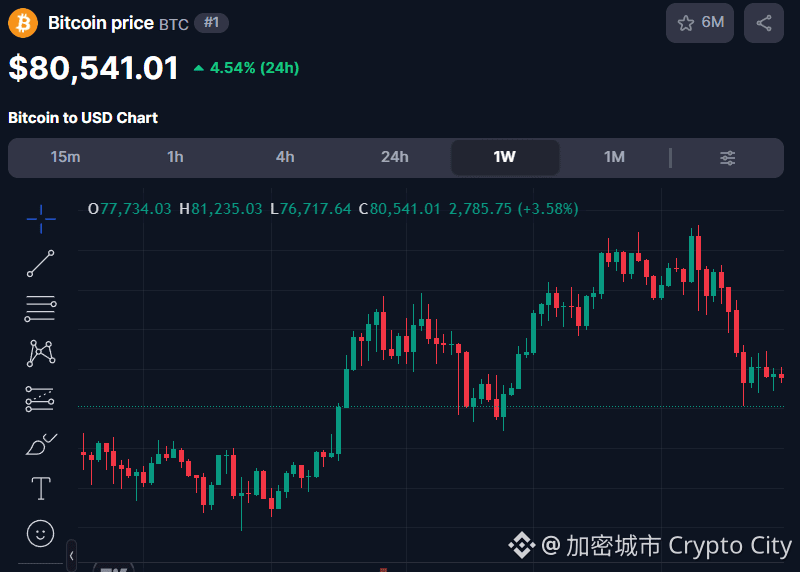The width and height of the screenshot is (800, 572).
Task: Select the 24h timeframe tab
Action: 394,157
